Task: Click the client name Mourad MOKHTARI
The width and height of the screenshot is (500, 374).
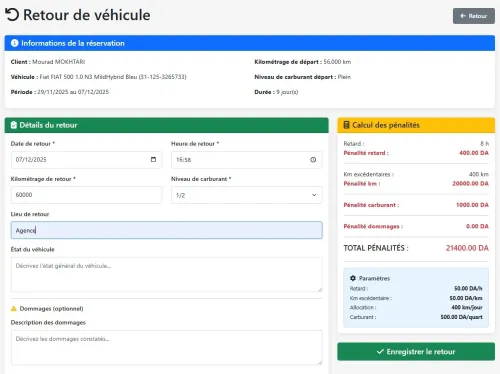Action: coord(59,62)
